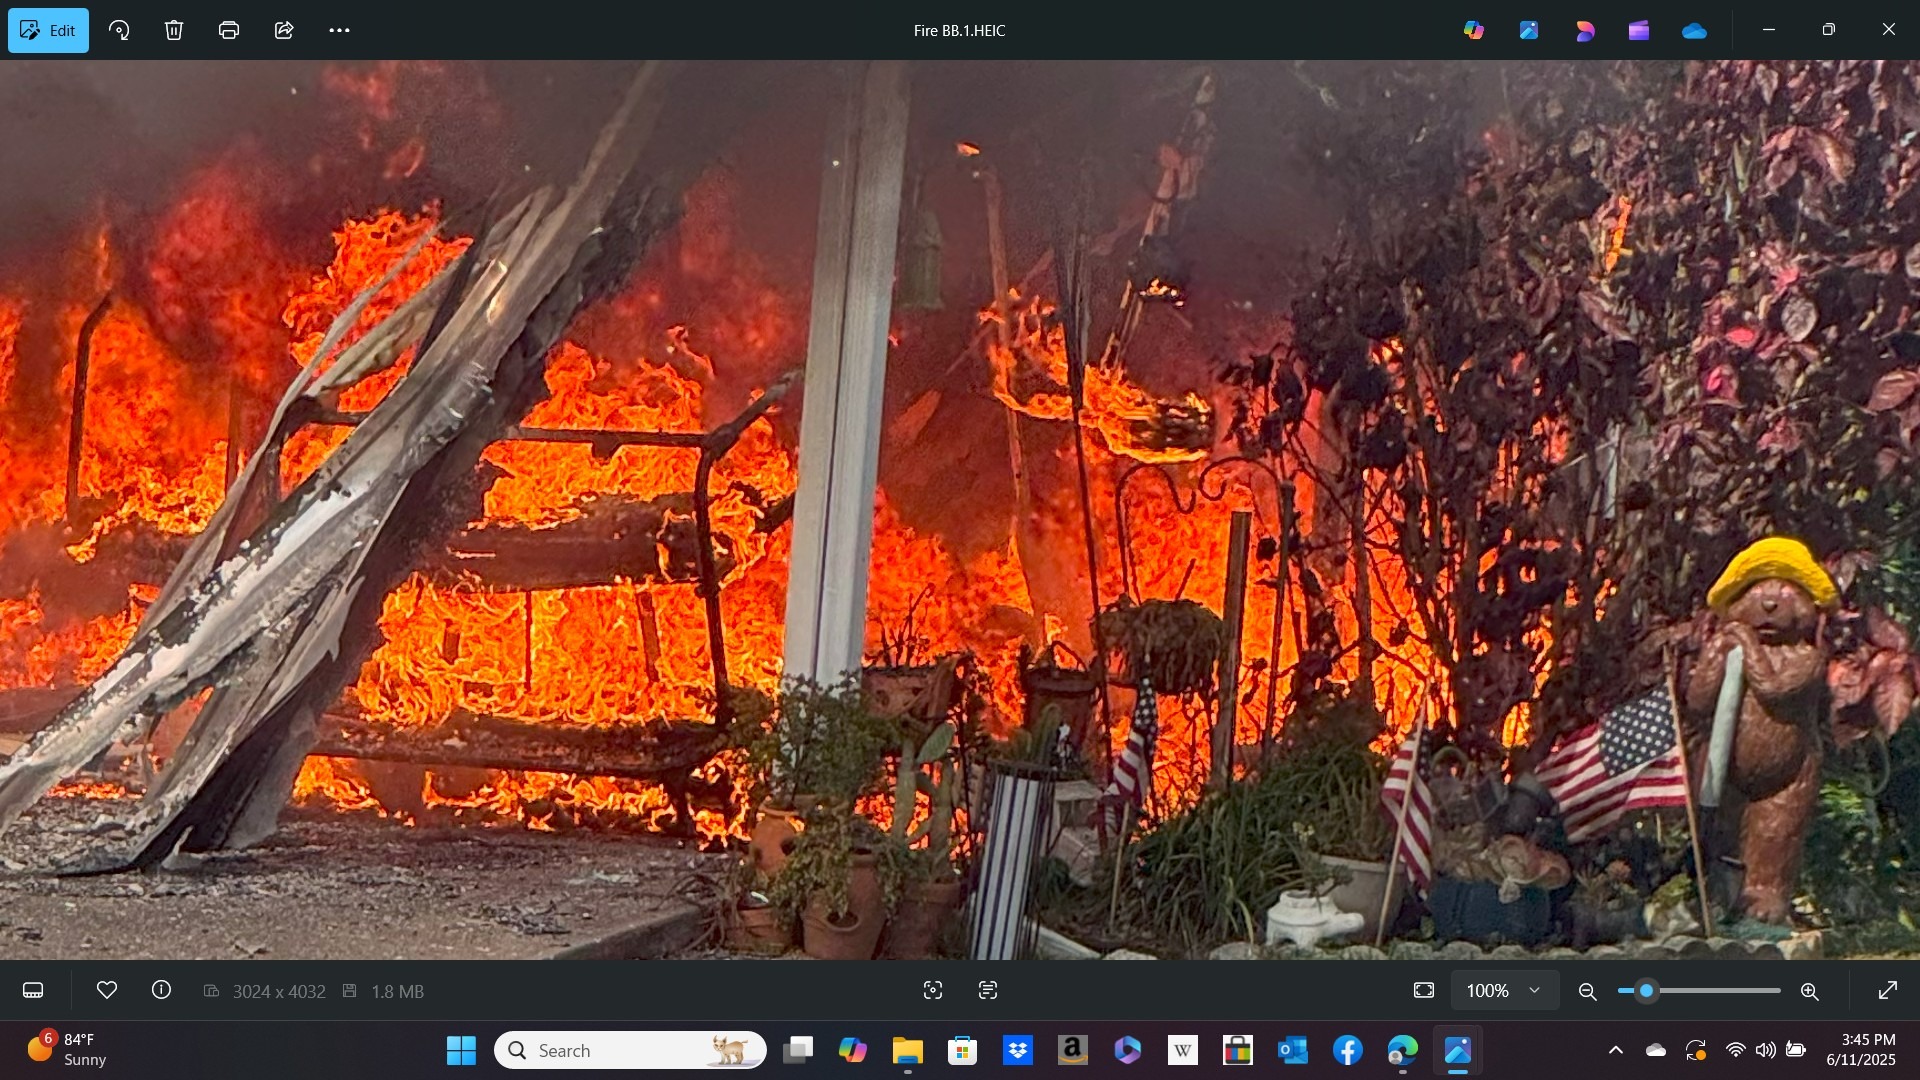Image resolution: width=1920 pixels, height=1080 pixels.
Task: Show hidden tray icons chevron
Action: point(1616,1050)
